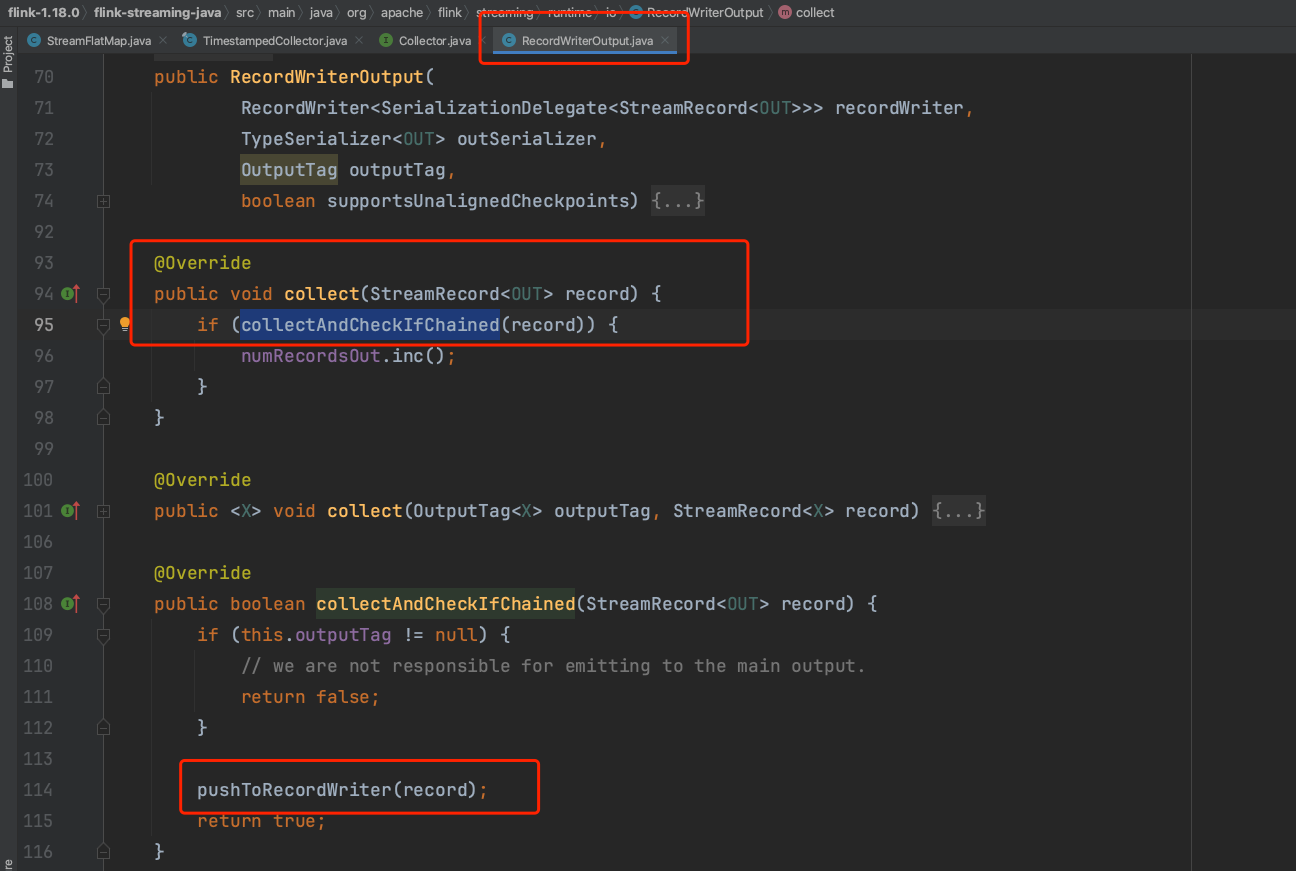Click the method icon before collect breadcrumb
Image resolution: width=1296 pixels, height=871 pixels.
(785, 12)
